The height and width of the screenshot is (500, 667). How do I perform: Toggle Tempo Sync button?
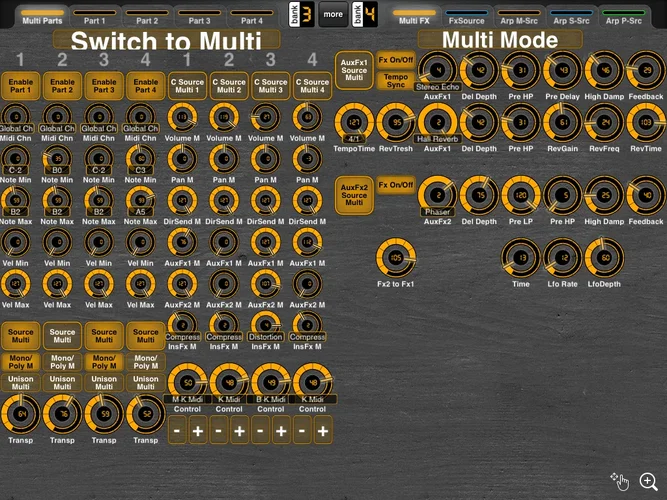396,81
